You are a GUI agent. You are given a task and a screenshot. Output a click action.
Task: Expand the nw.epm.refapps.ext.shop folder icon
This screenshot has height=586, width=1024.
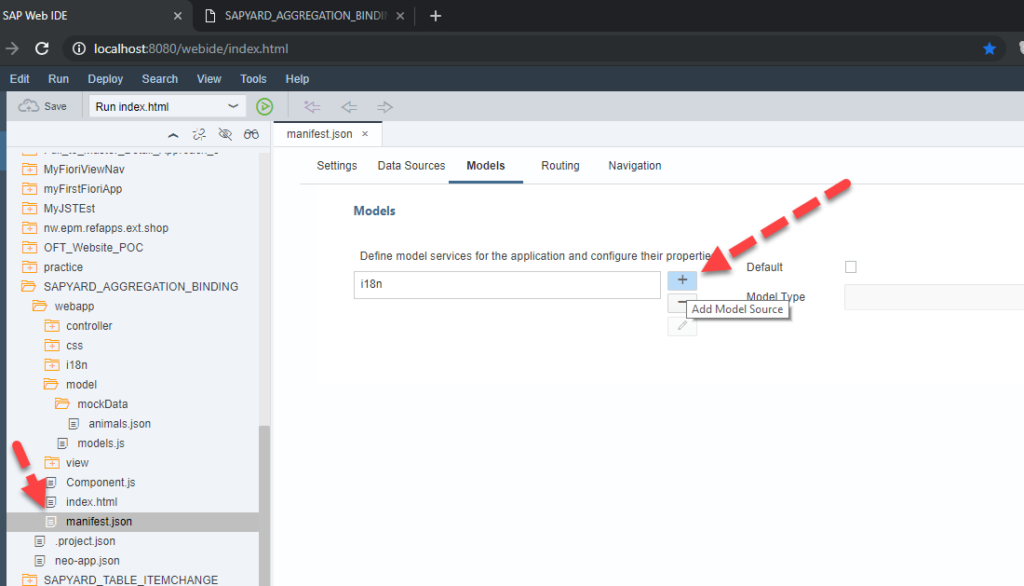[x=29, y=228]
